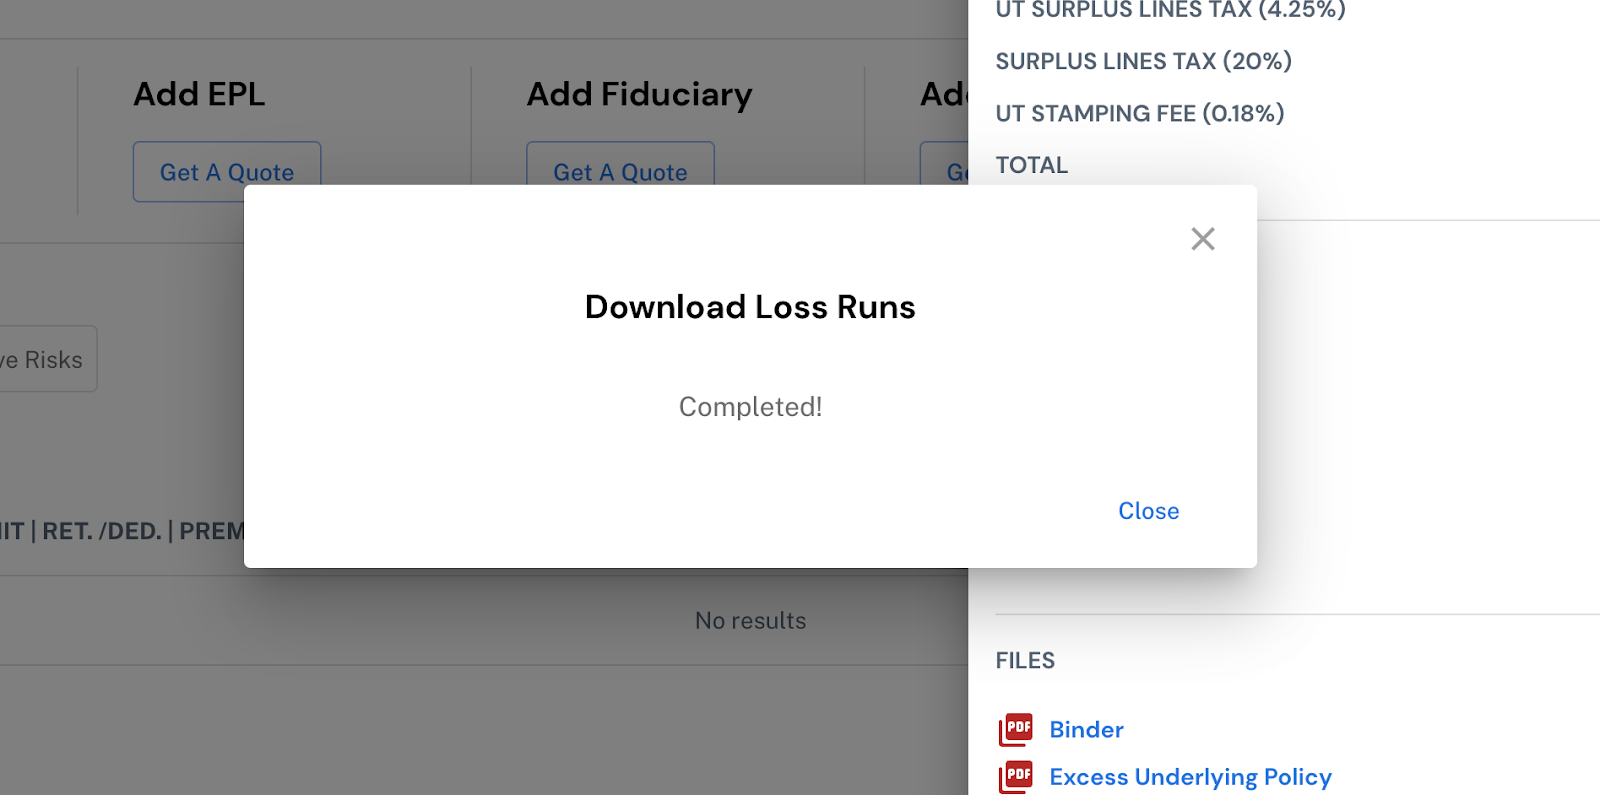This screenshot has width=1600, height=795.
Task: Click the Excess Underlying Policy PDF icon
Action: tap(1016, 777)
